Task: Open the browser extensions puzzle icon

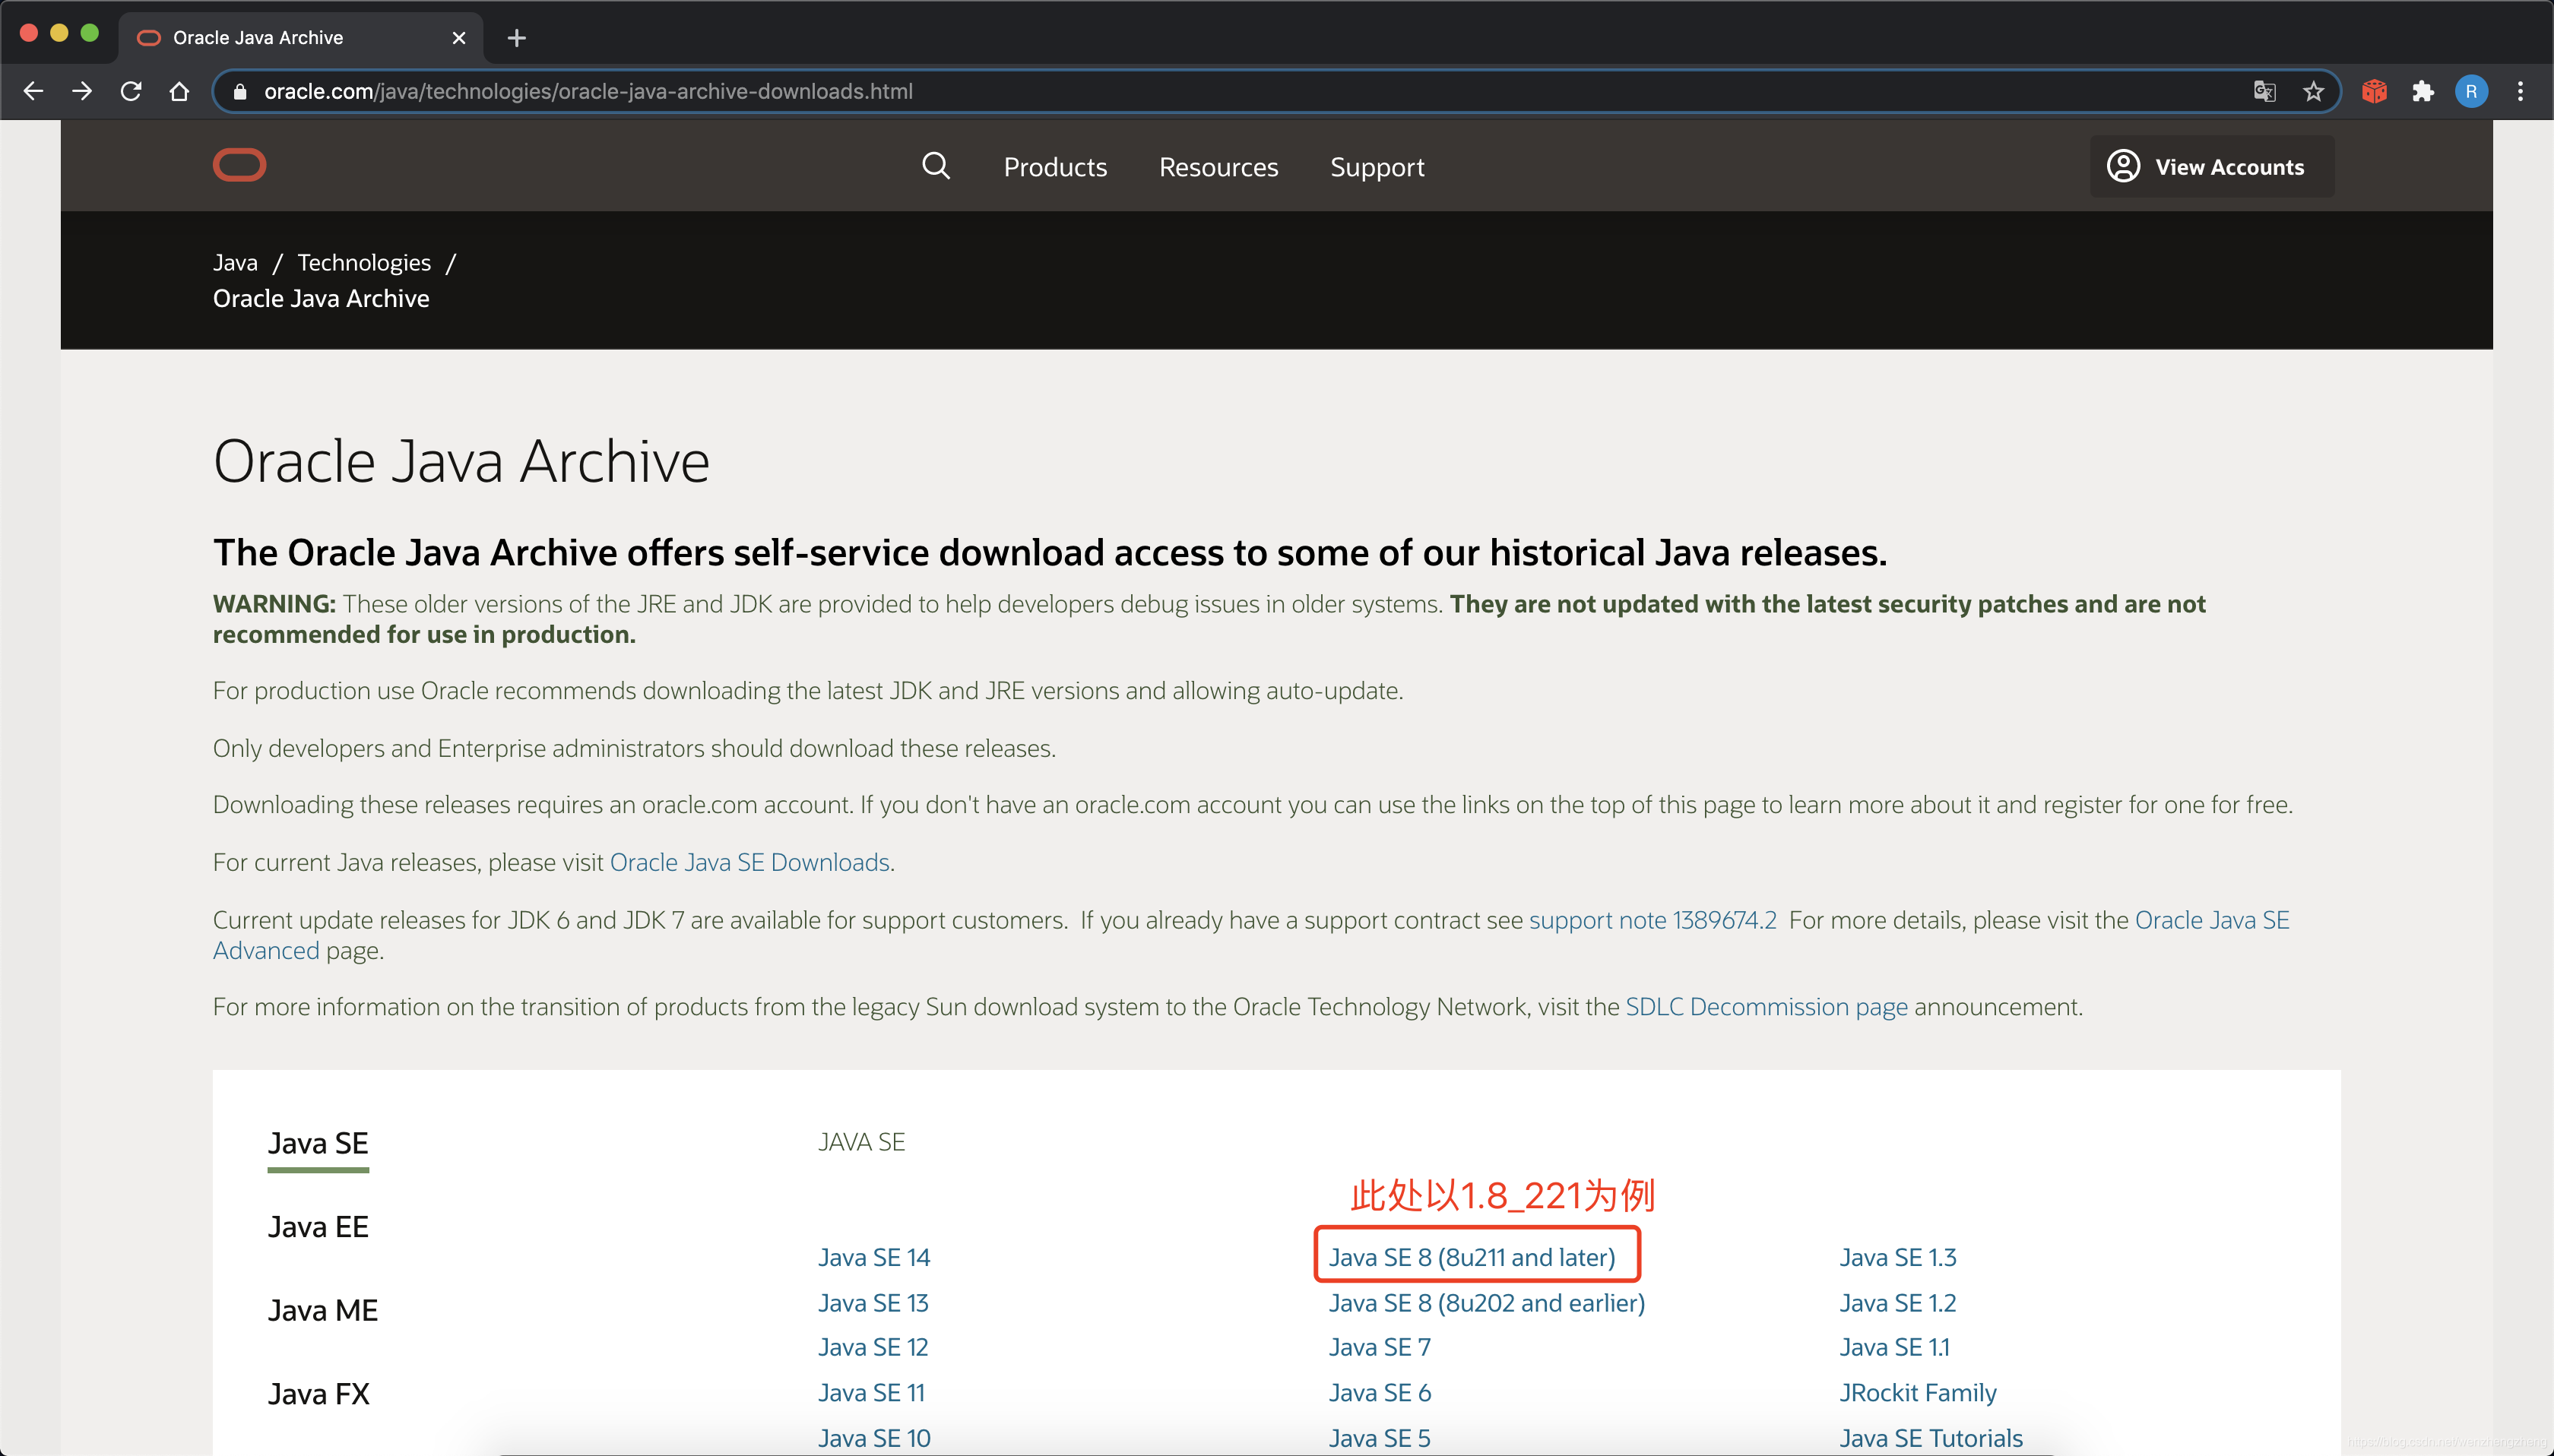Action: (x=2423, y=91)
